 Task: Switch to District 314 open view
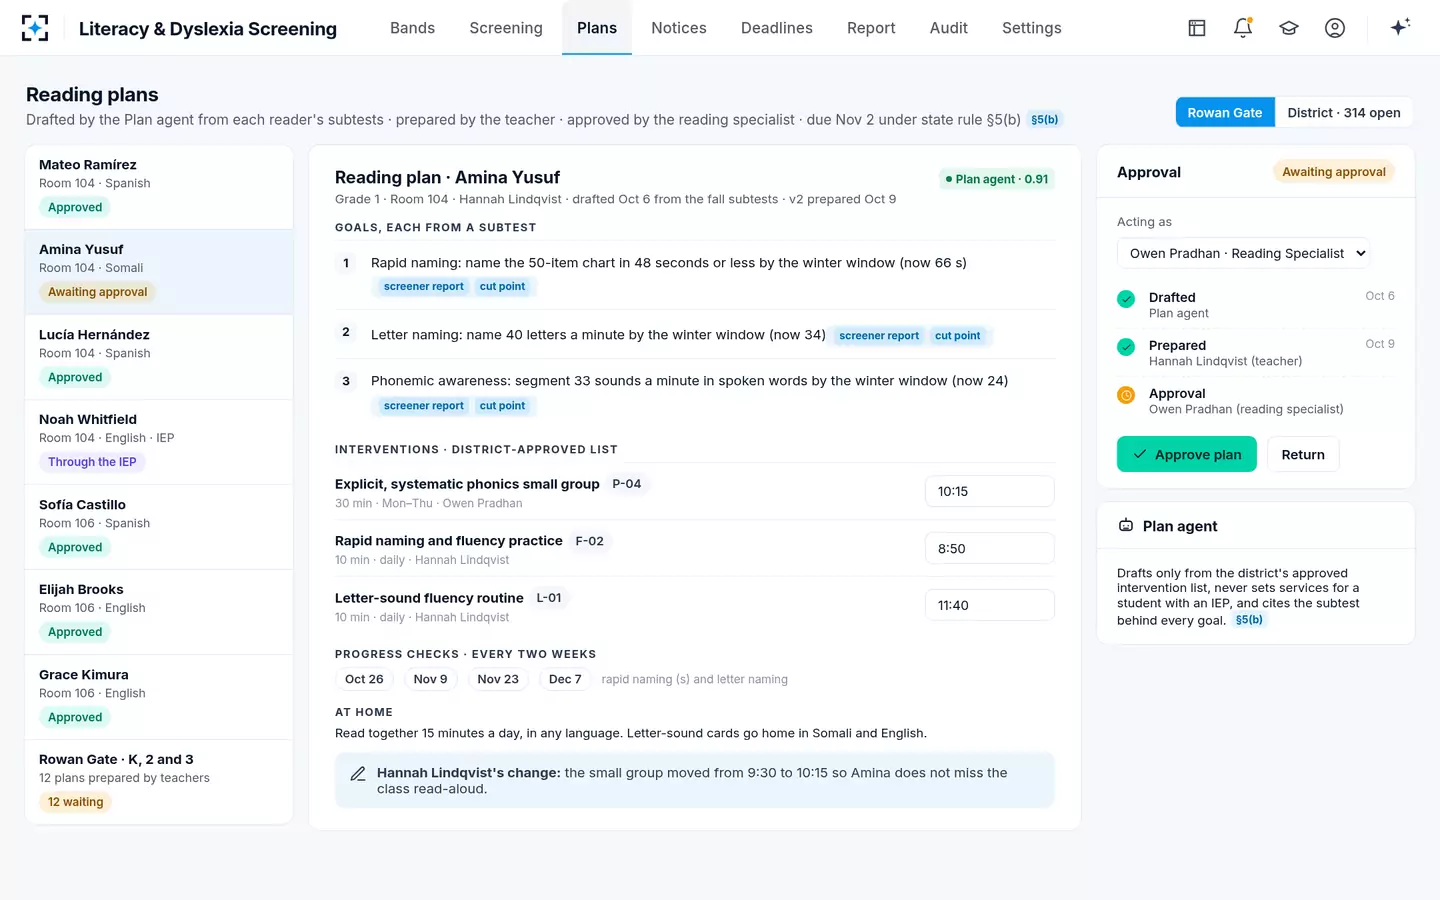[x=1344, y=113]
